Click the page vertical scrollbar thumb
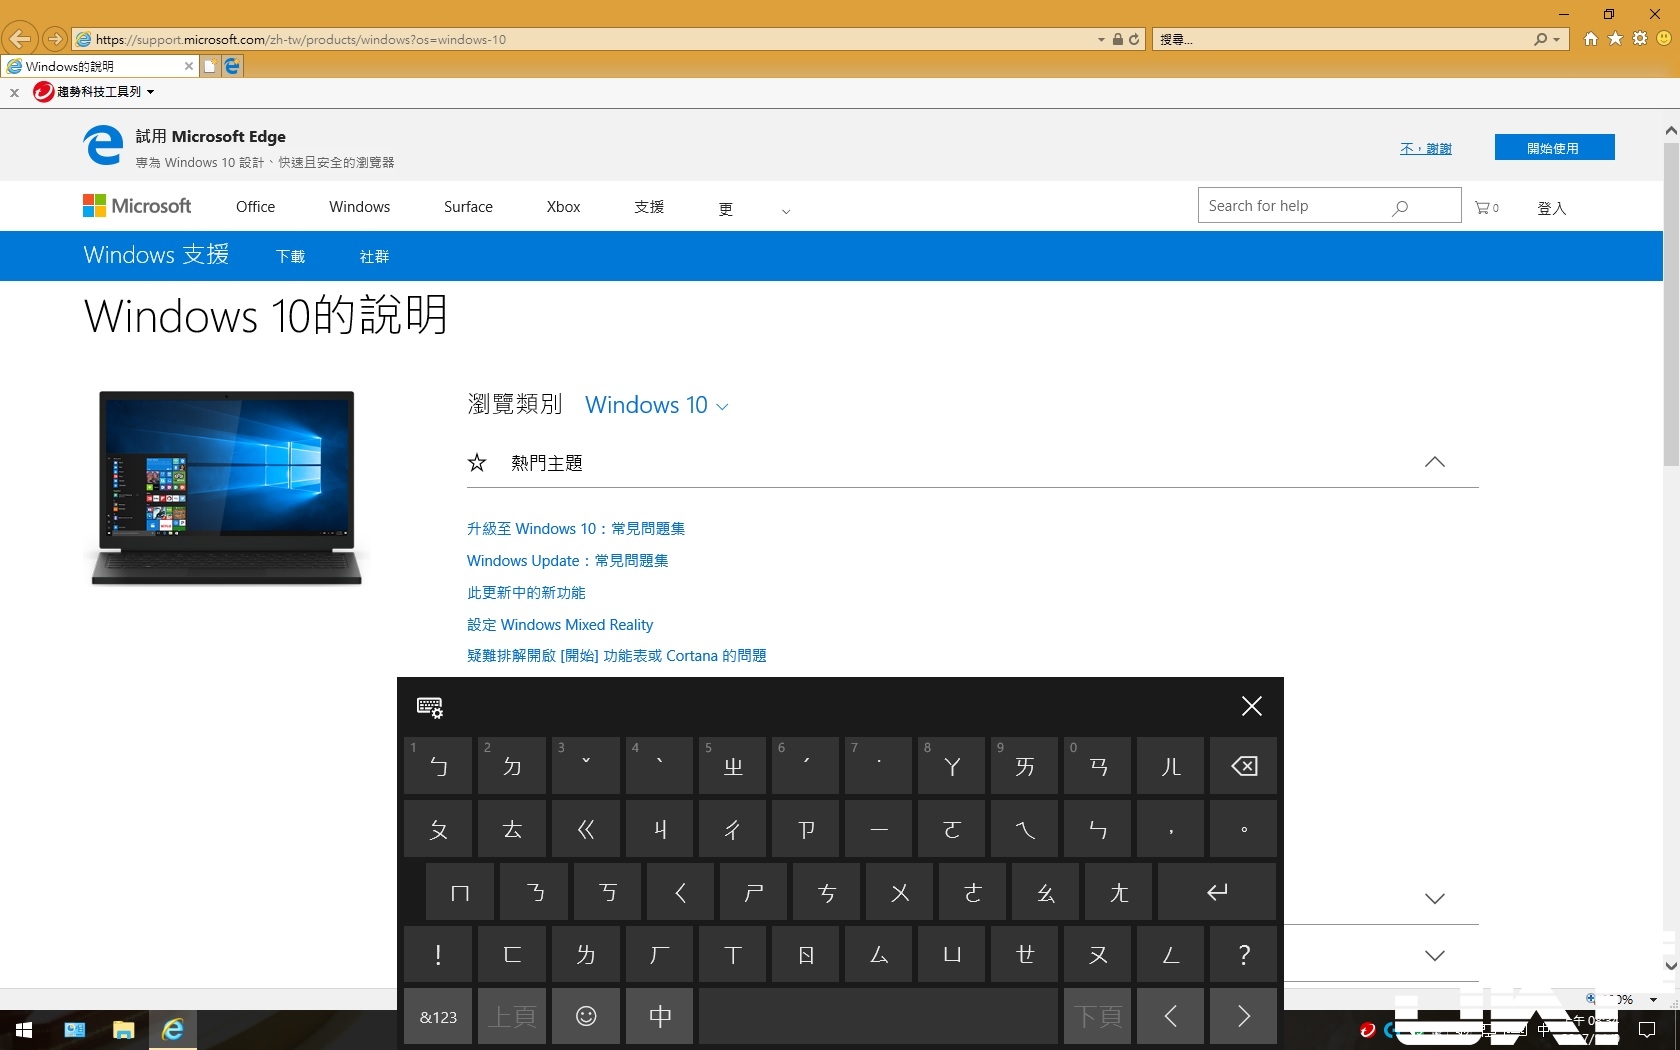This screenshot has height=1050, width=1680. [1671, 300]
